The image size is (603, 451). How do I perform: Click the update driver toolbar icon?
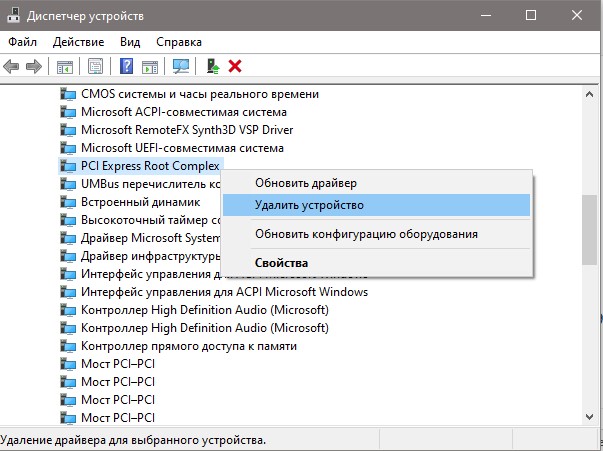[213, 66]
